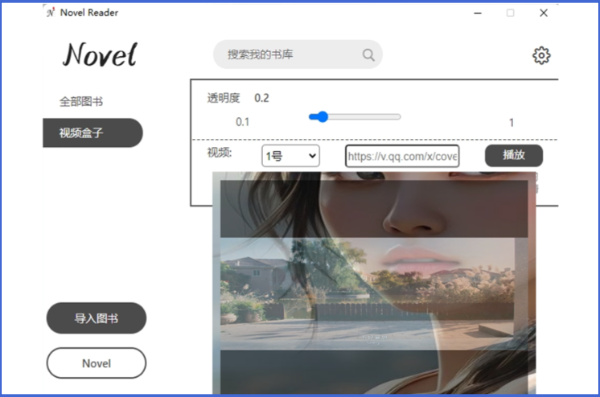This screenshot has height=397, width=600.
Task: Minimize the Novel Reader window
Action: (x=478, y=13)
